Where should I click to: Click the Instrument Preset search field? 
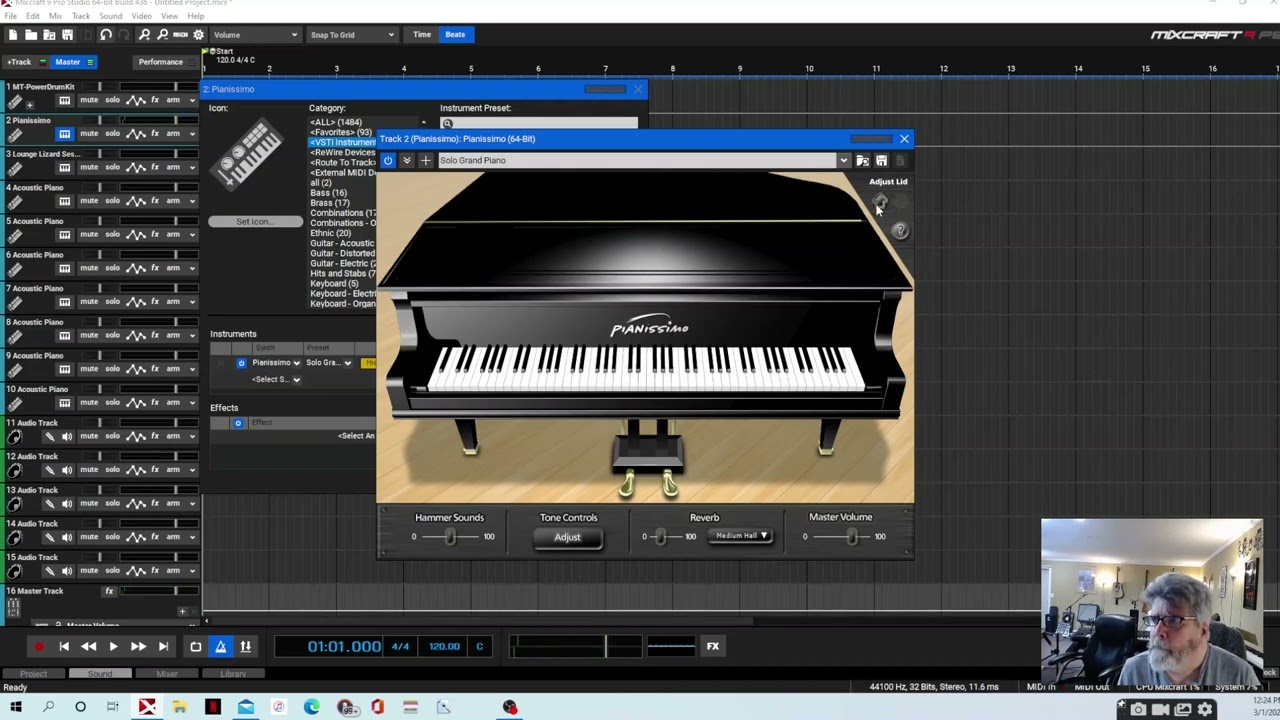pos(538,123)
